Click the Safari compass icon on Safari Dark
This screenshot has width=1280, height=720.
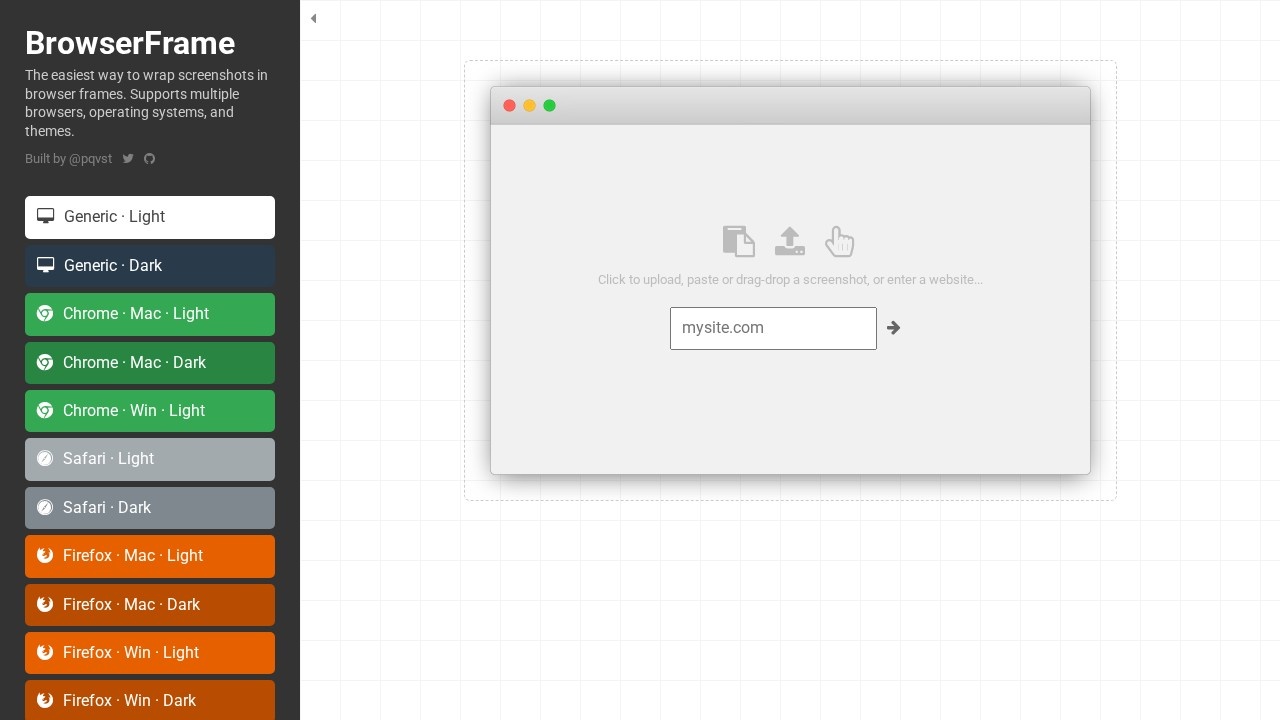click(45, 507)
